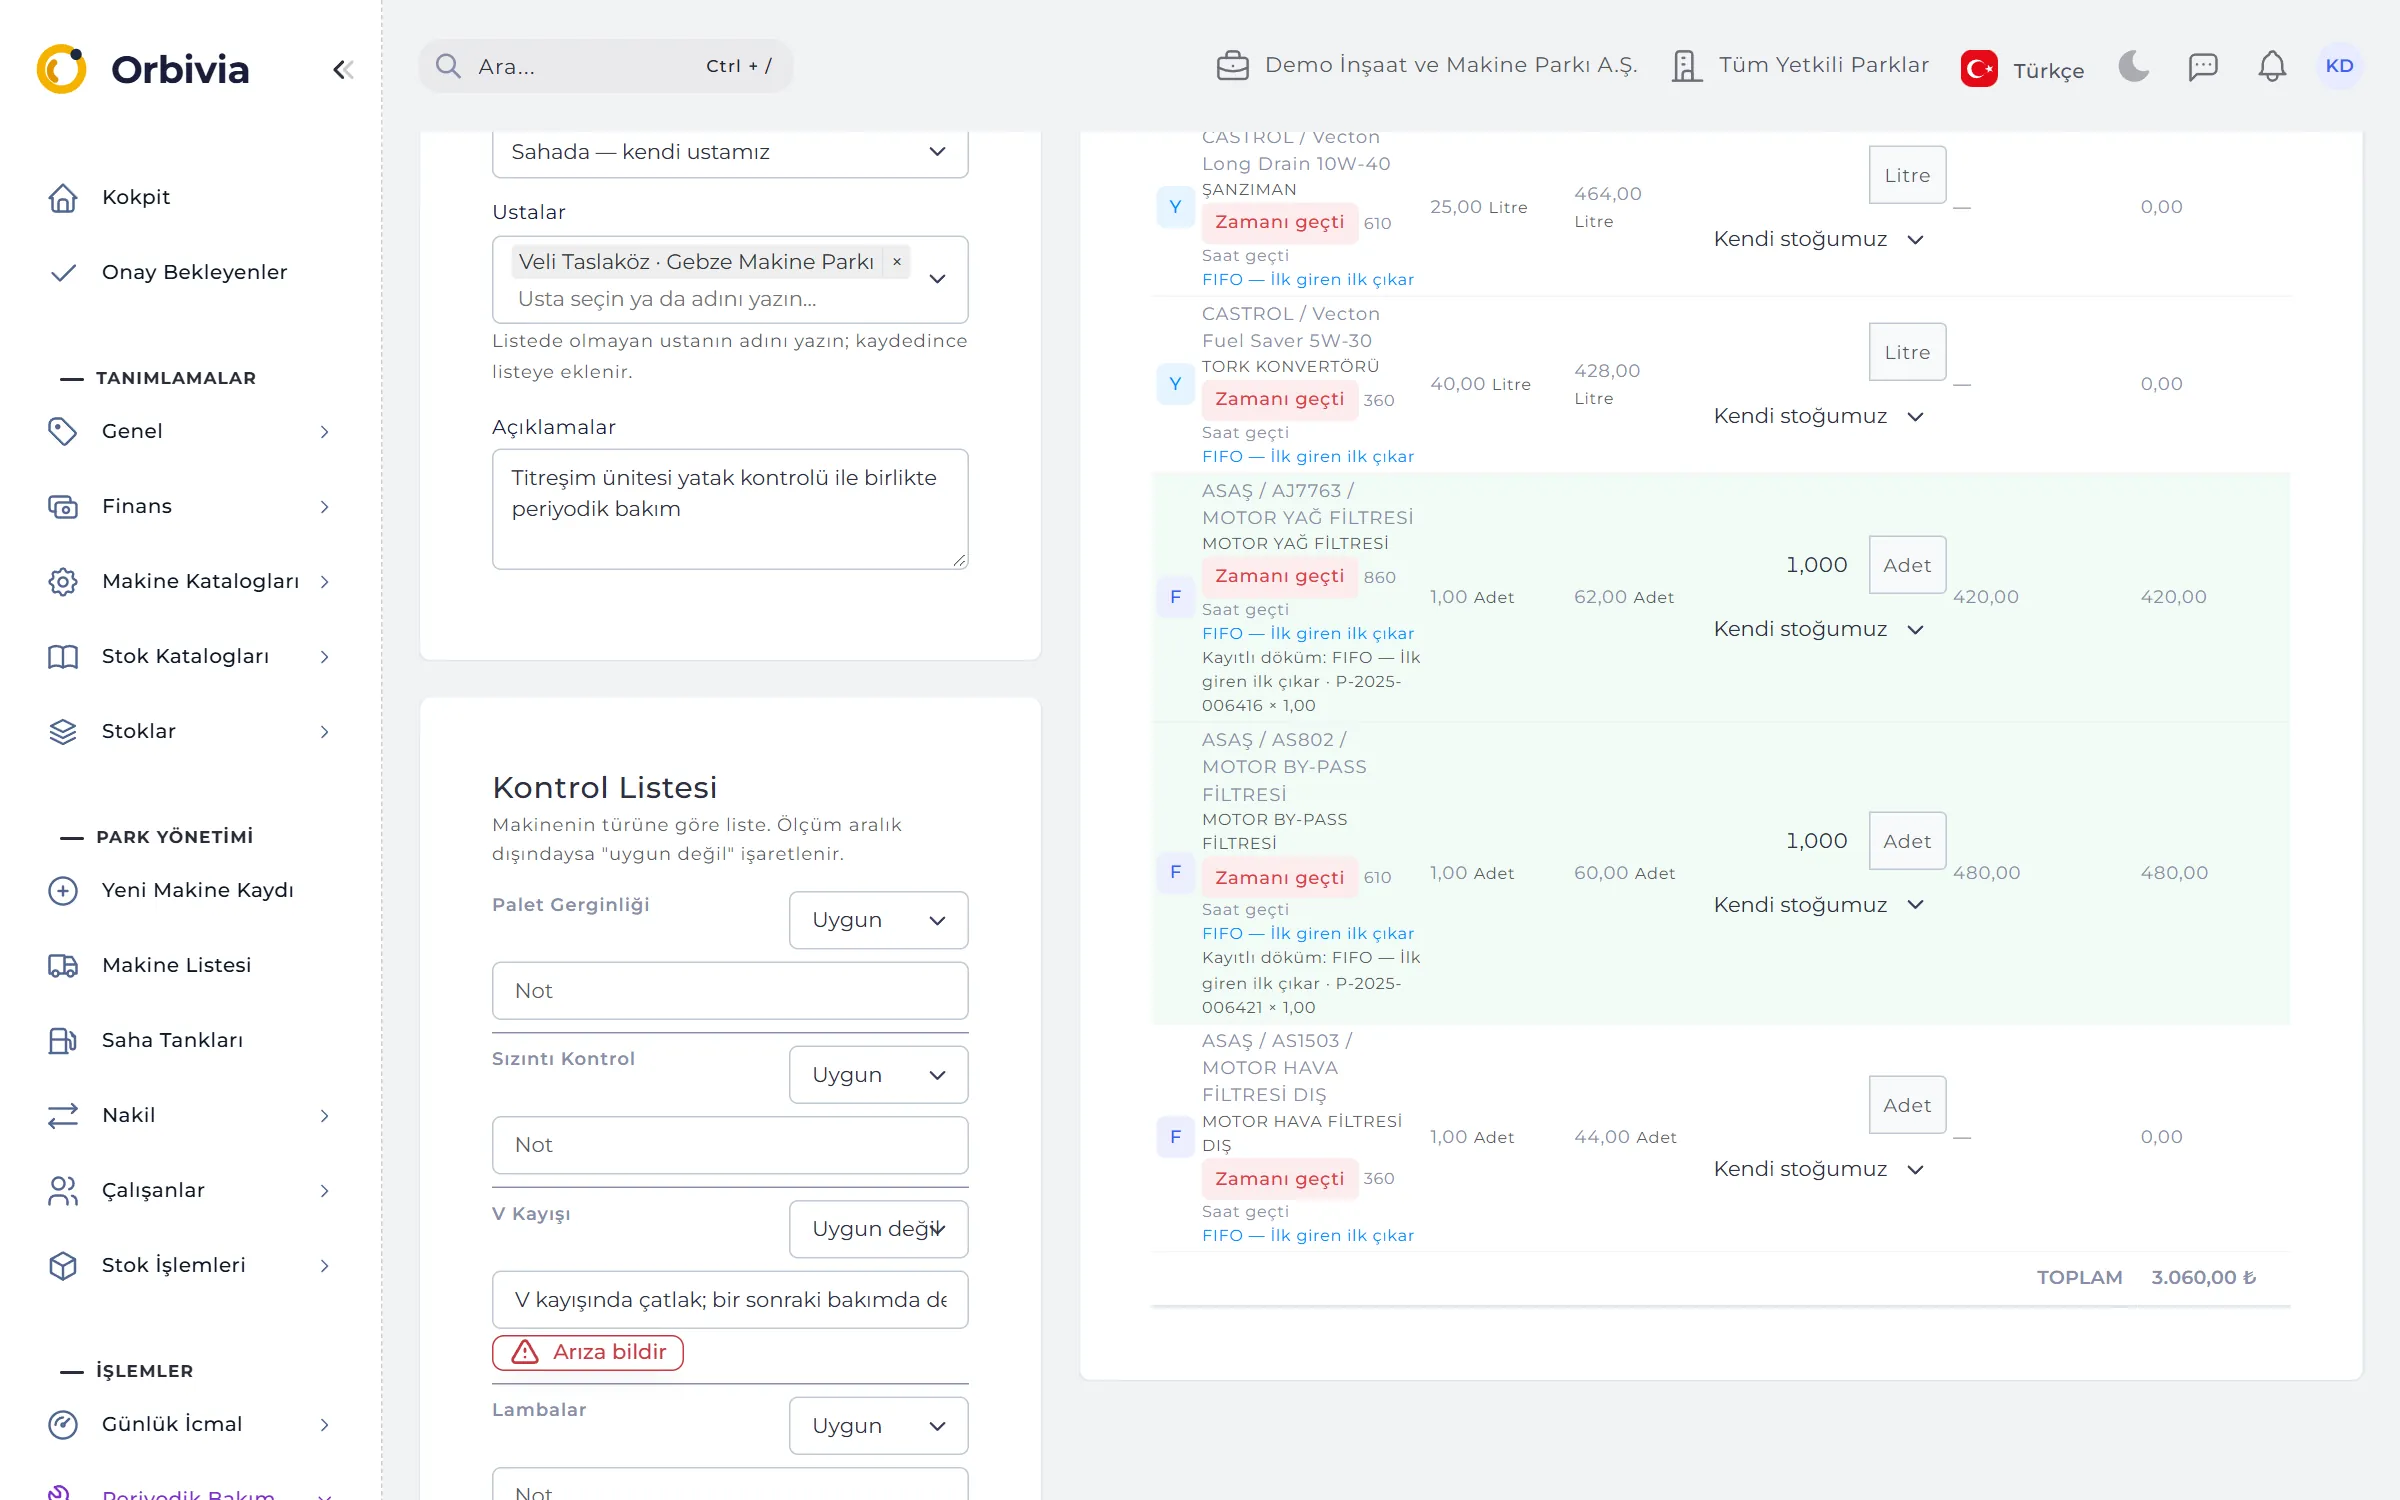Click the Turkish flag language icon
This screenshot has width=2400, height=1500.
tap(1979, 69)
